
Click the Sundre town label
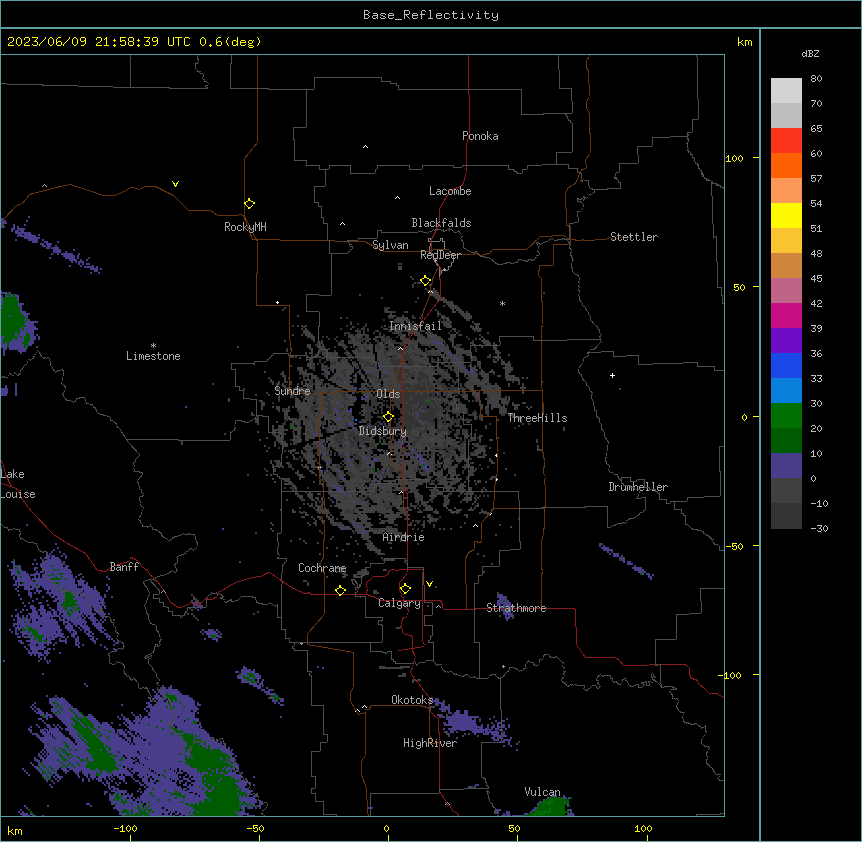pos(292,391)
